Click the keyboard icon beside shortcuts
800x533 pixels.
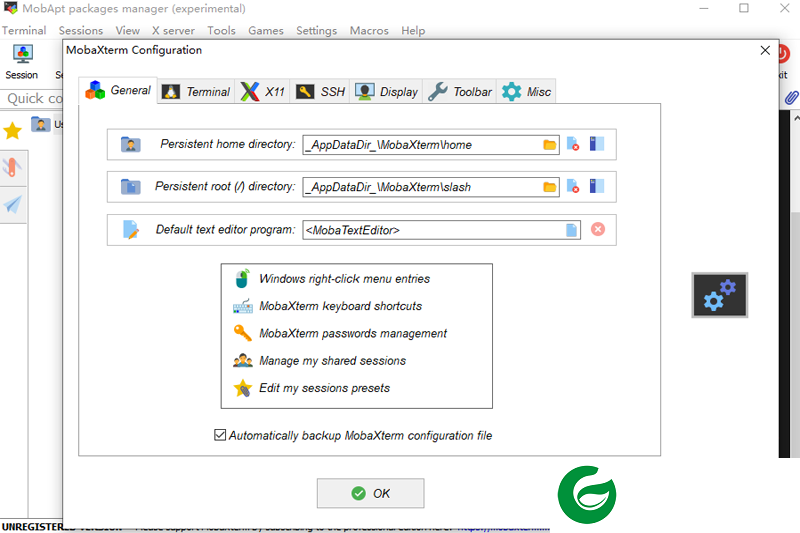point(243,306)
